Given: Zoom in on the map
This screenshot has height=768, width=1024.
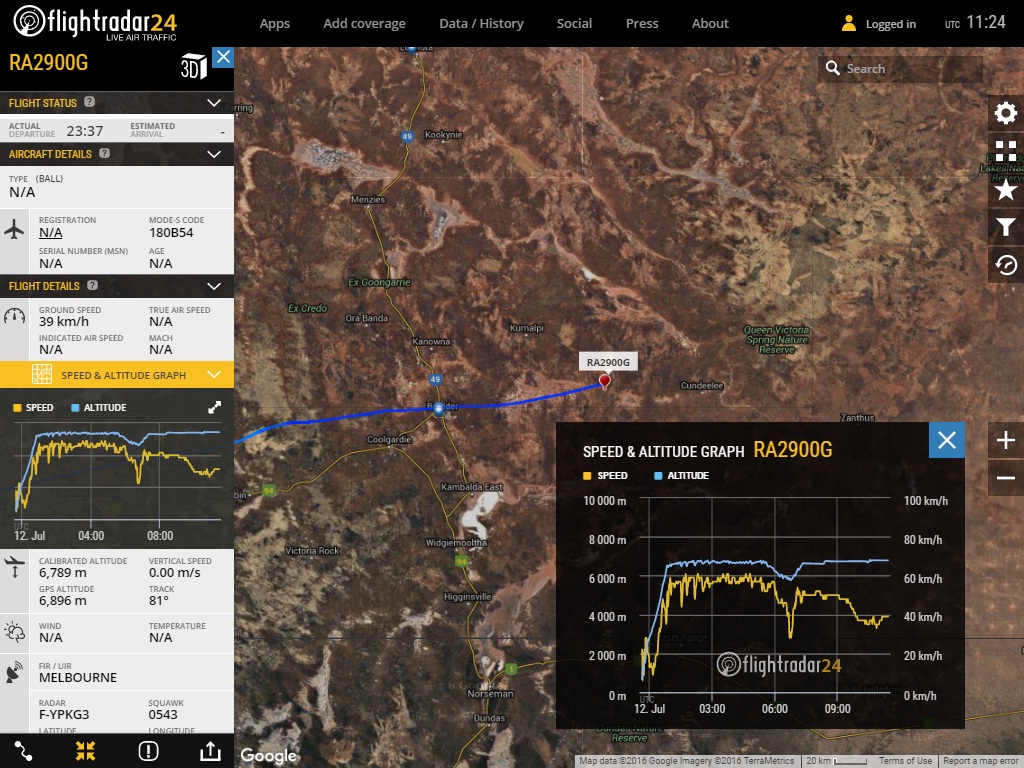Looking at the screenshot, I should pyautogui.click(x=1006, y=440).
